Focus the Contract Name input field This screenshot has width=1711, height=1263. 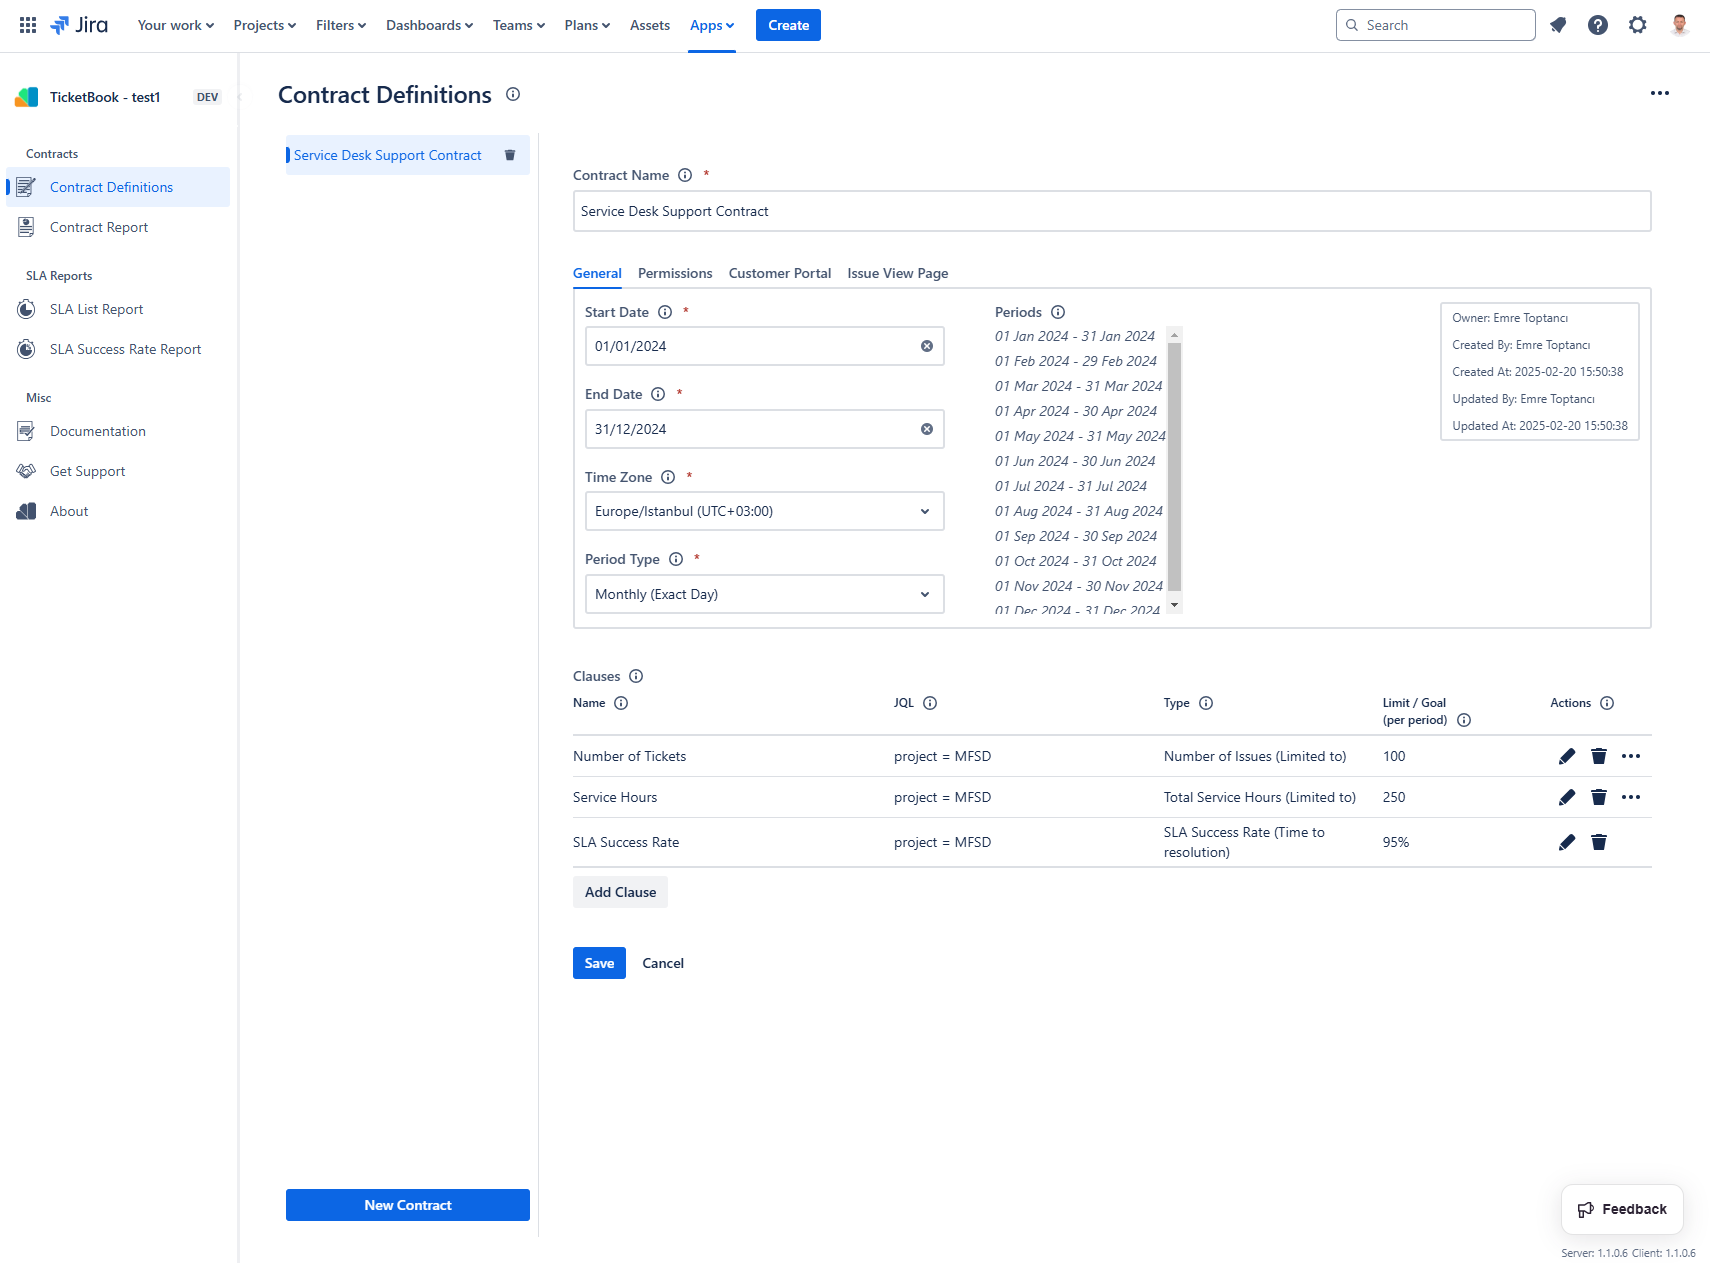coord(1111,211)
